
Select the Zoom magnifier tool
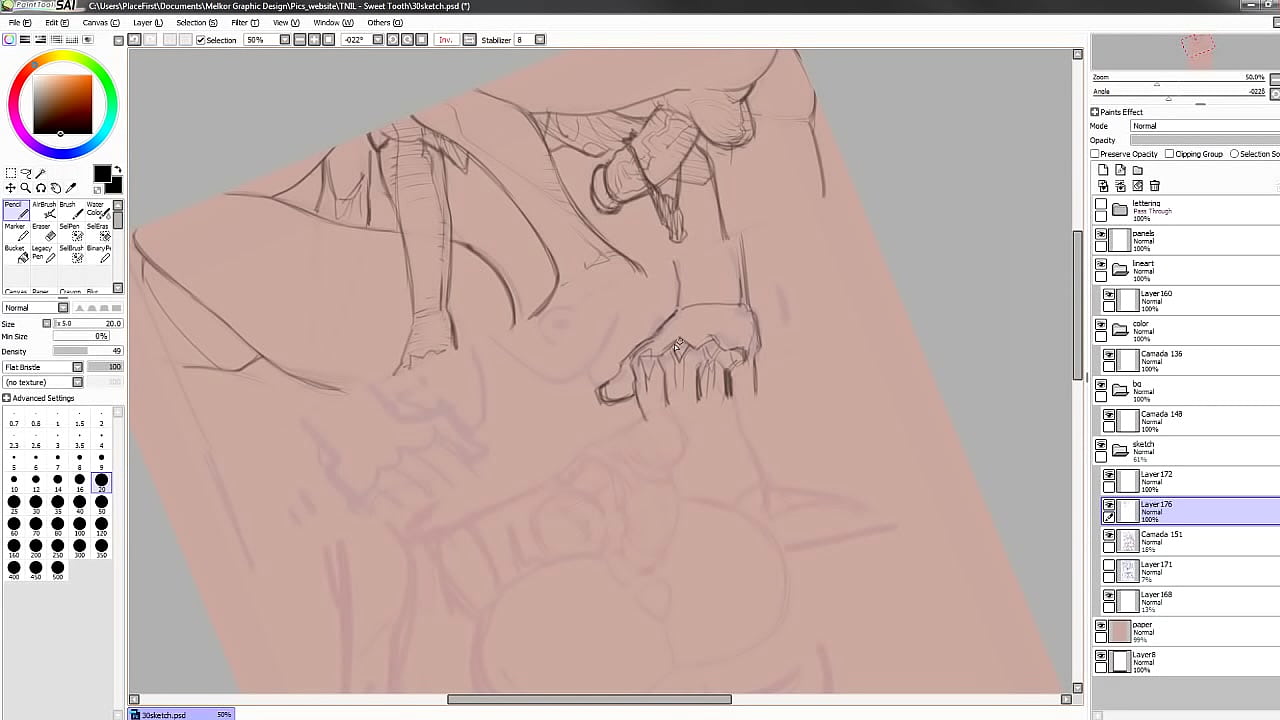24,186
